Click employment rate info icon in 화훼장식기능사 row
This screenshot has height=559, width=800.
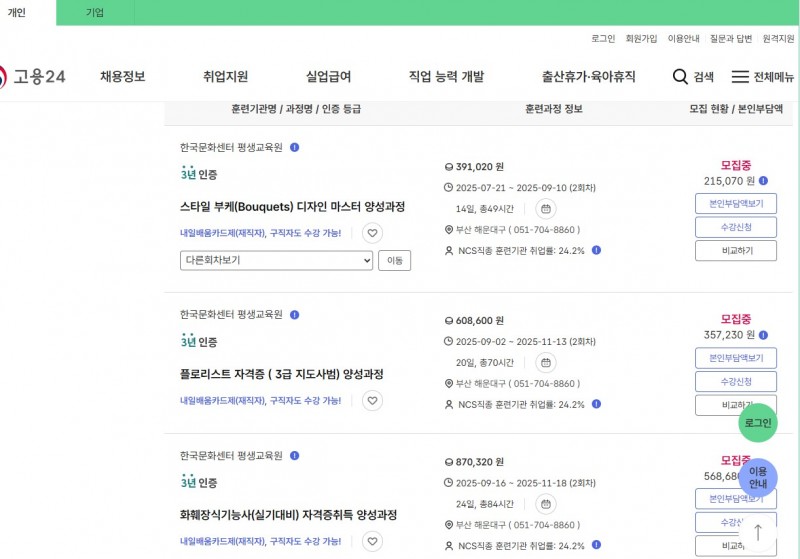point(596,545)
